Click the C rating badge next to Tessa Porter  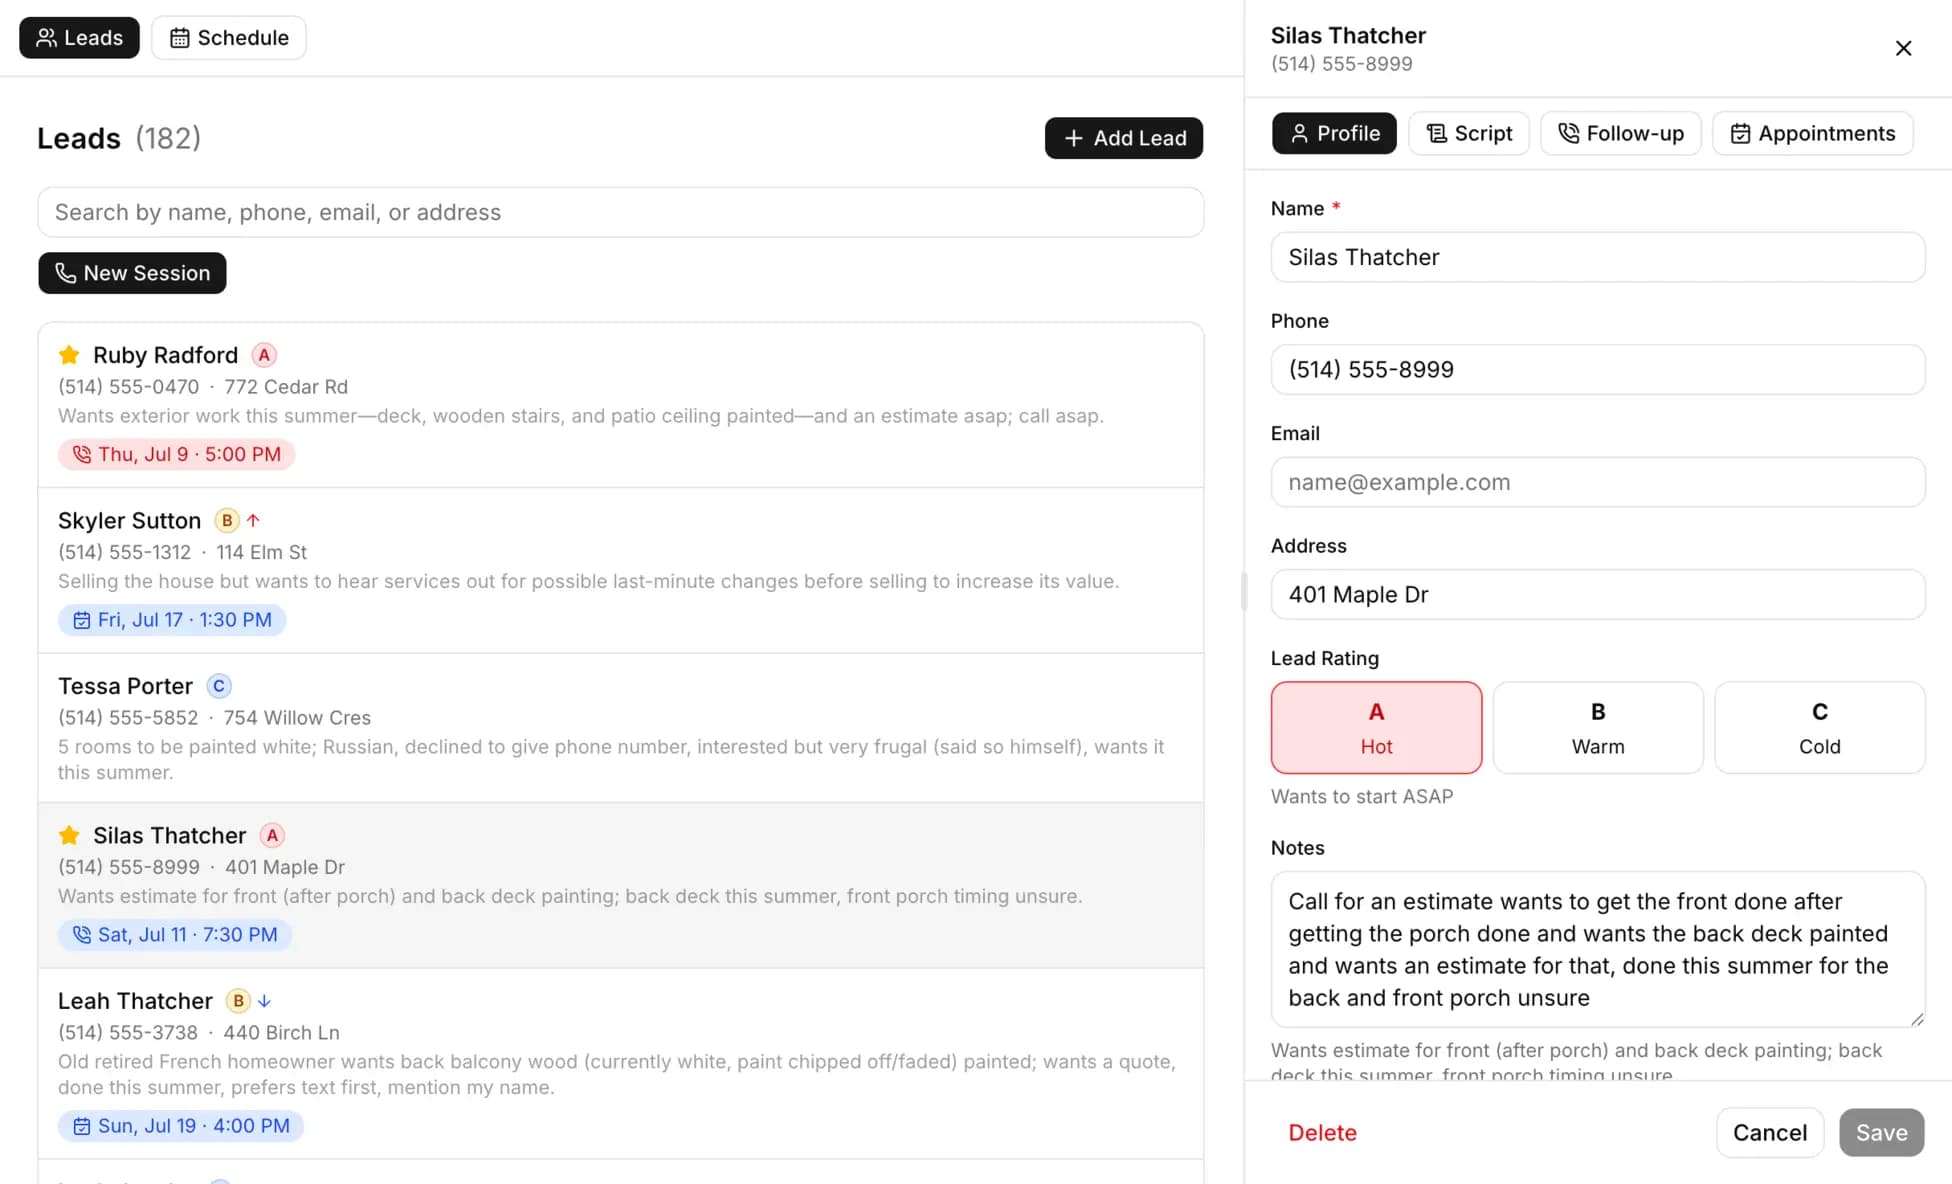pyautogui.click(x=219, y=686)
